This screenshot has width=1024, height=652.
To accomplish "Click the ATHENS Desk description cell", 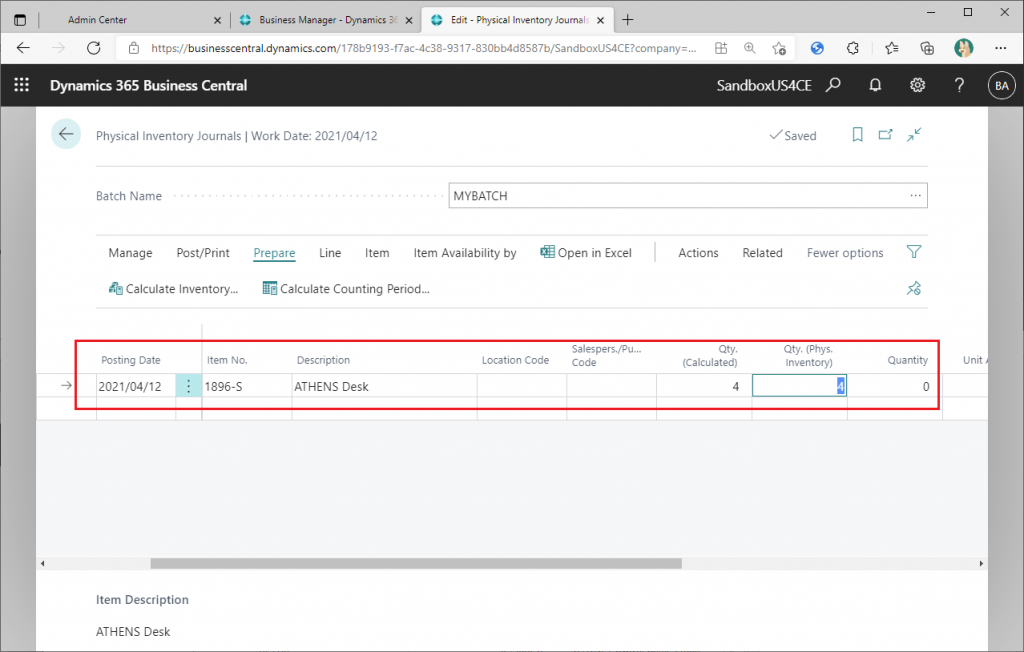I will (385, 386).
